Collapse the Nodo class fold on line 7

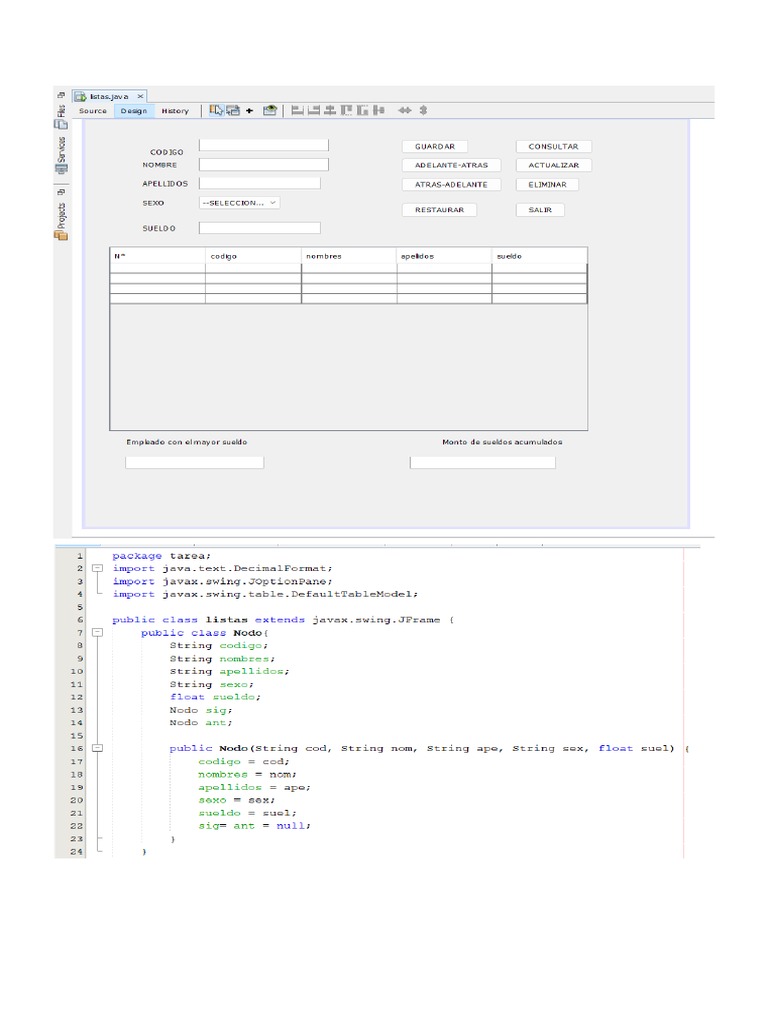(97, 633)
